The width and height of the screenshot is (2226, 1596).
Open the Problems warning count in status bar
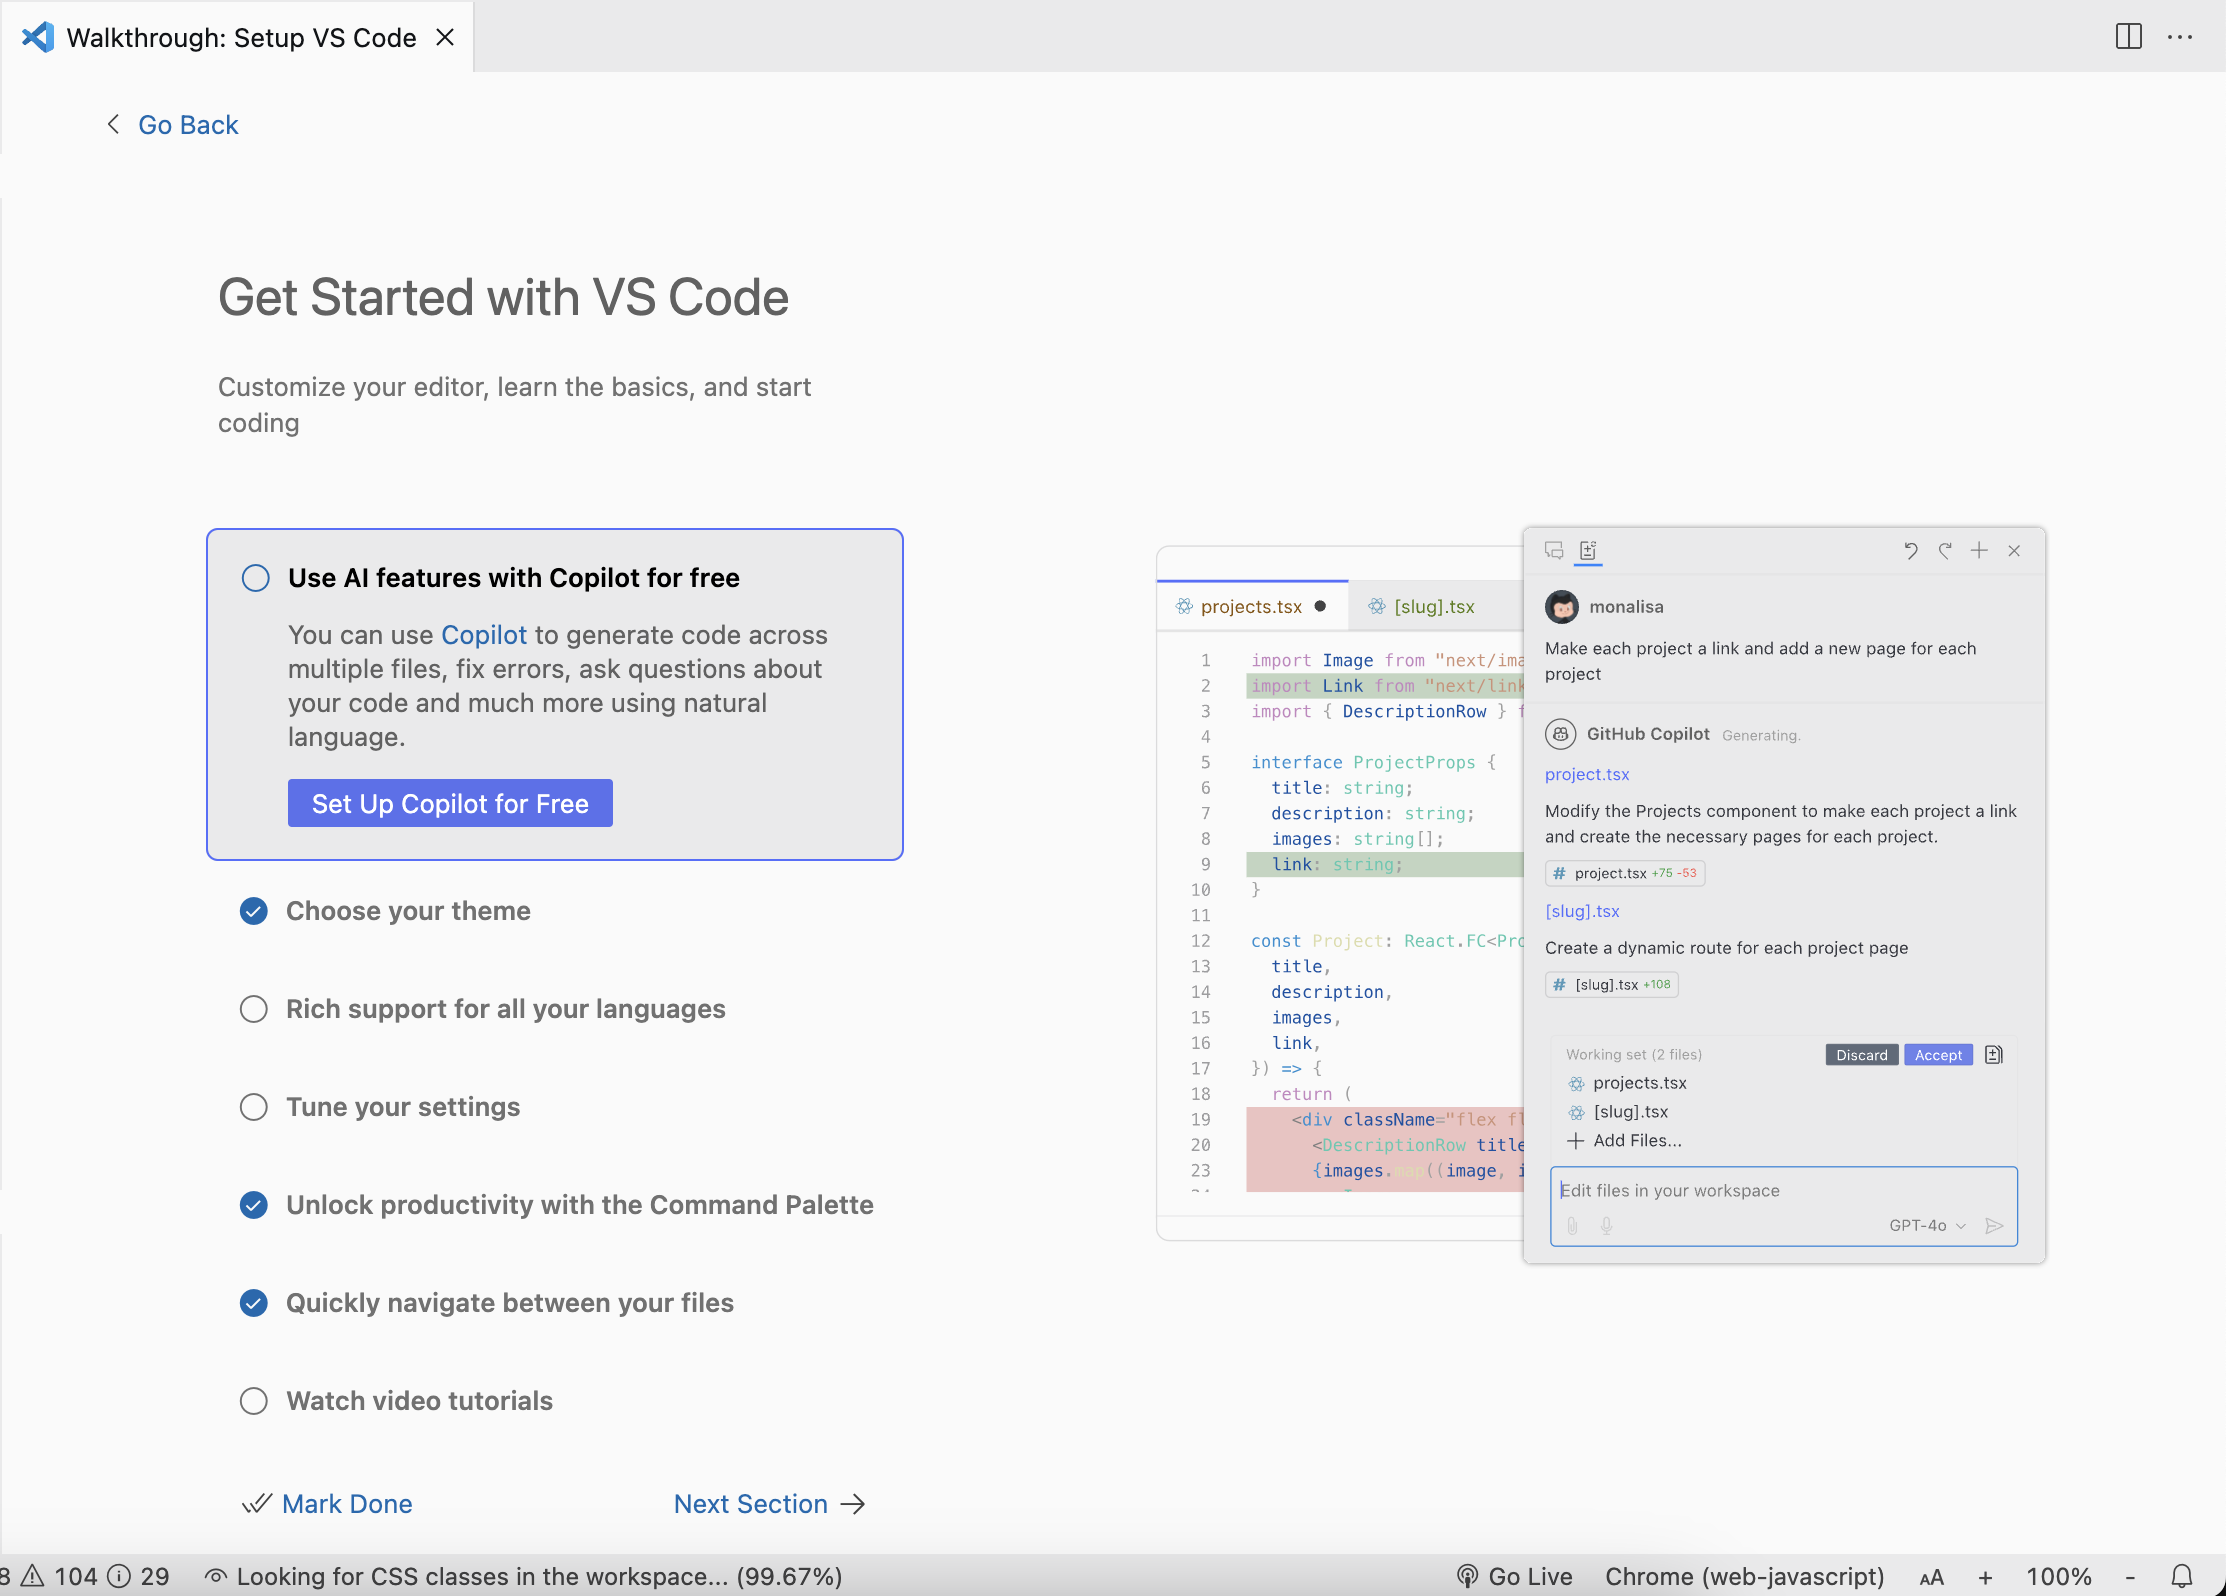[60, 1576]
